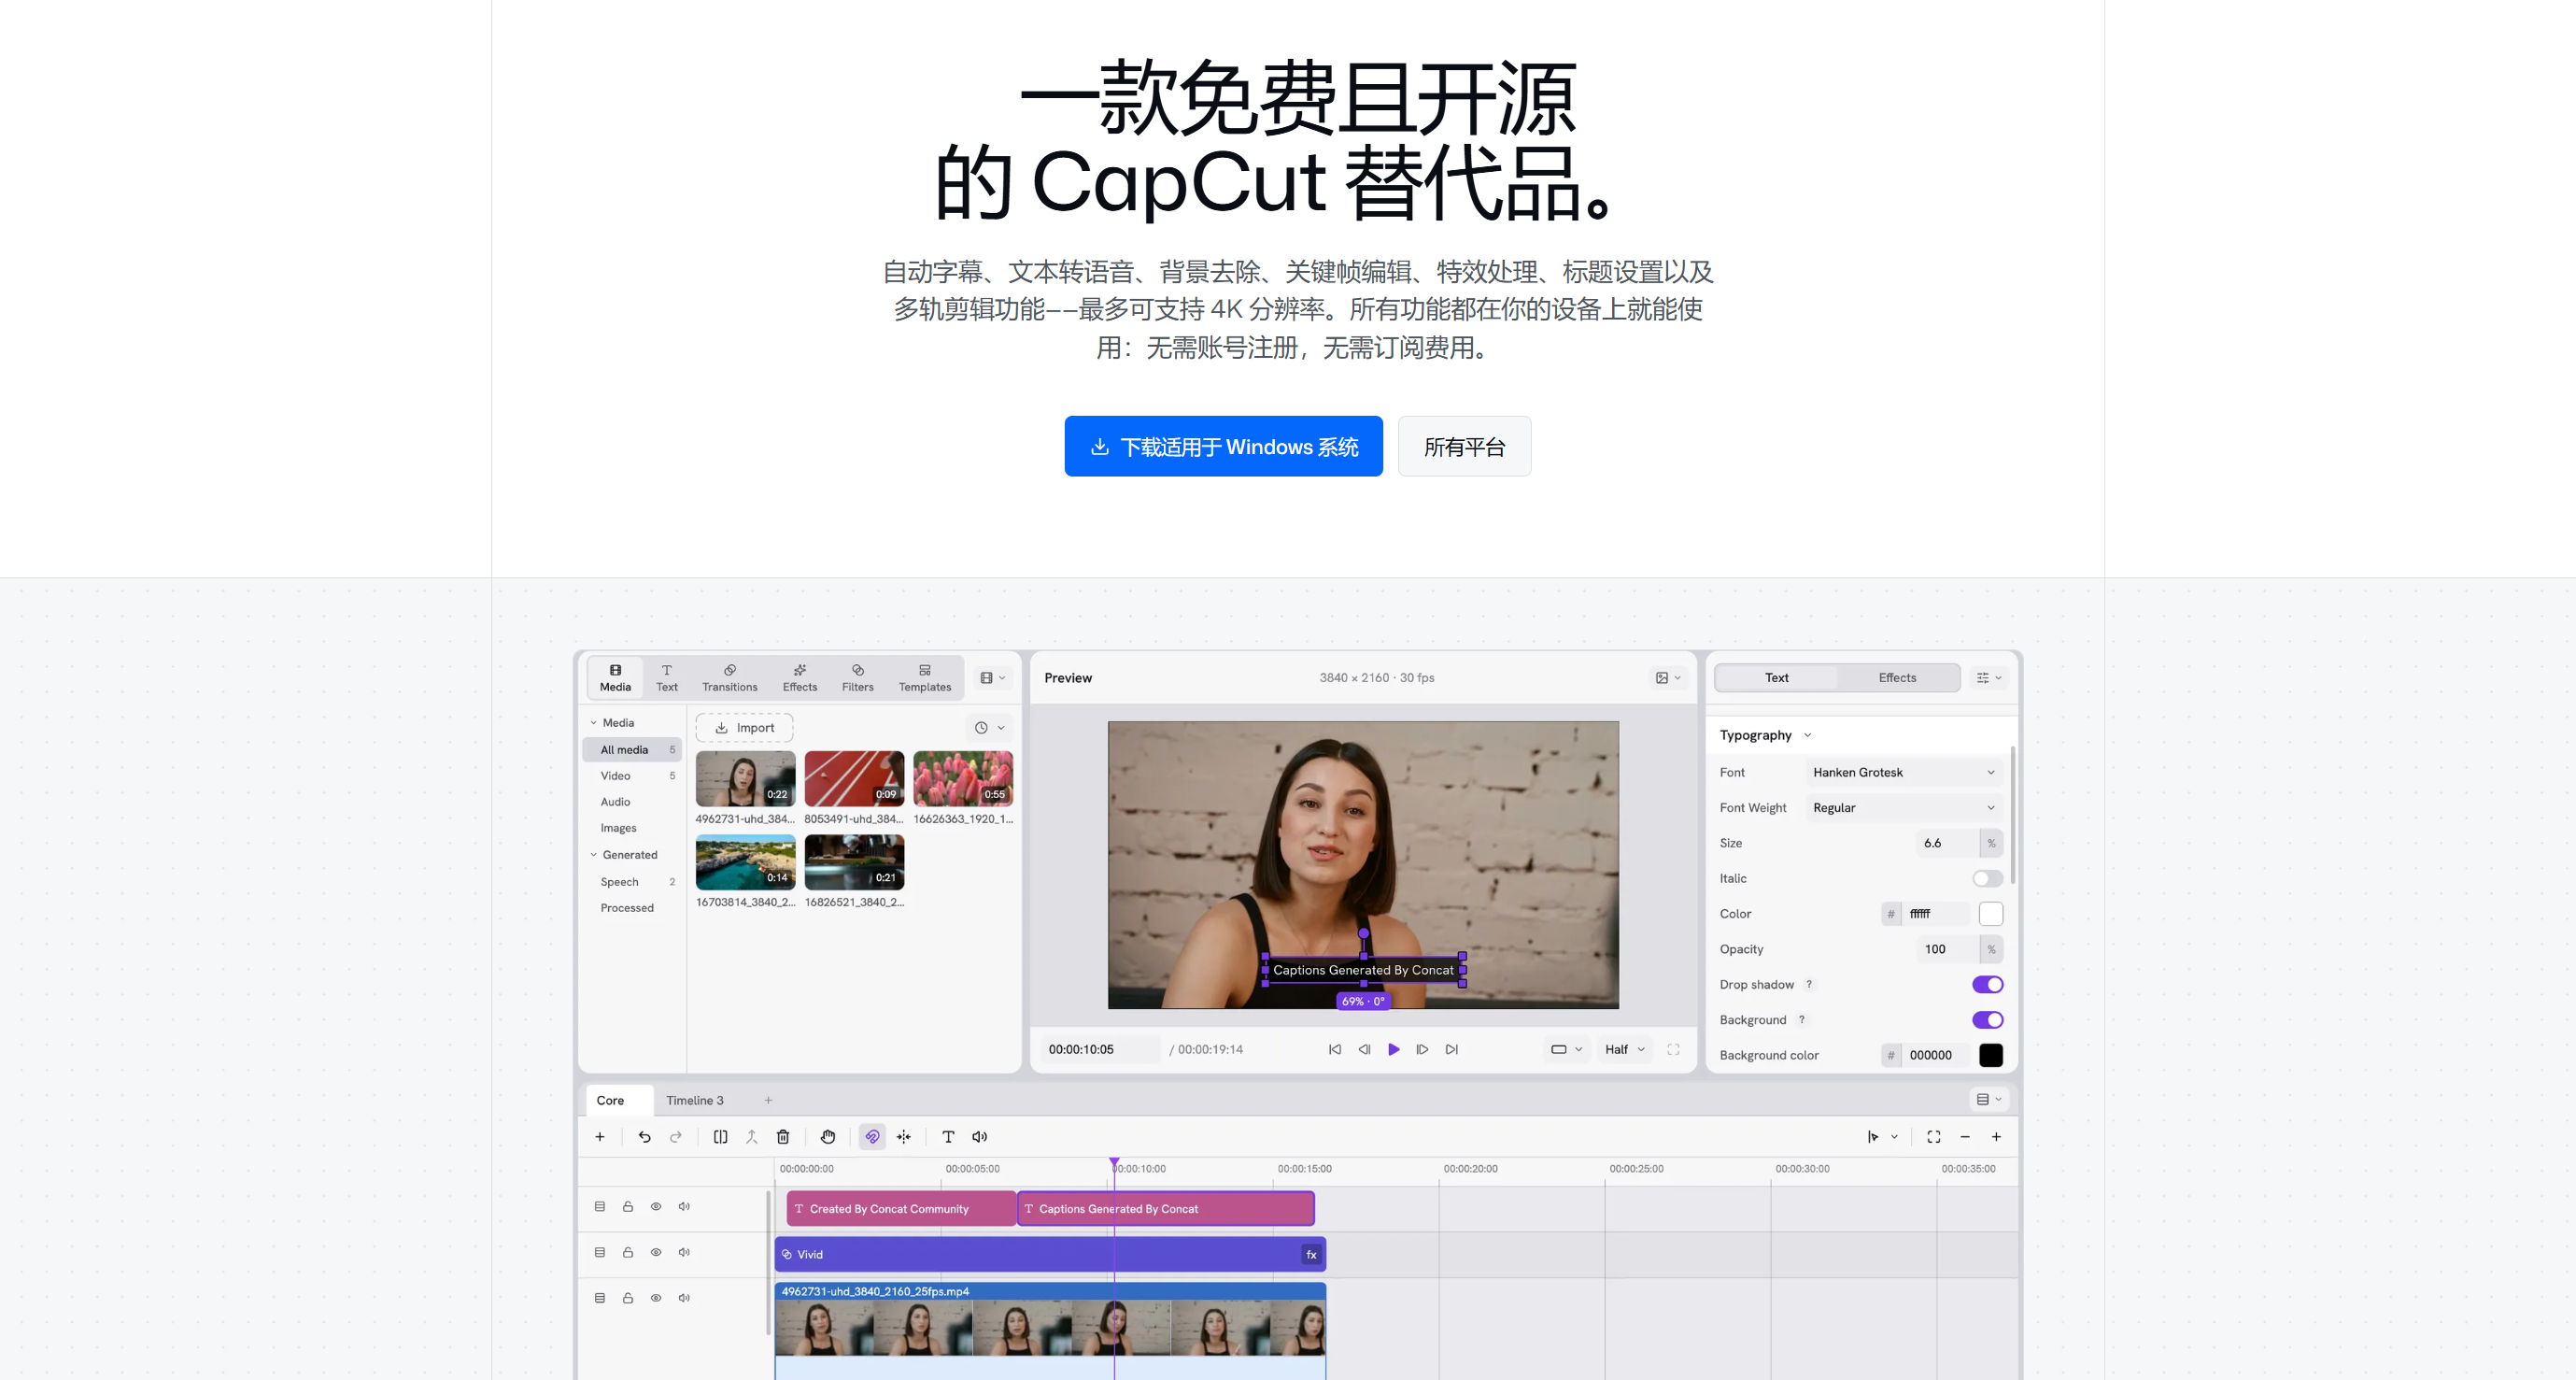Click the timeline zoom in plus icon
This screenshot has width=2576, height=1380.
[x=1996, y=1137]
